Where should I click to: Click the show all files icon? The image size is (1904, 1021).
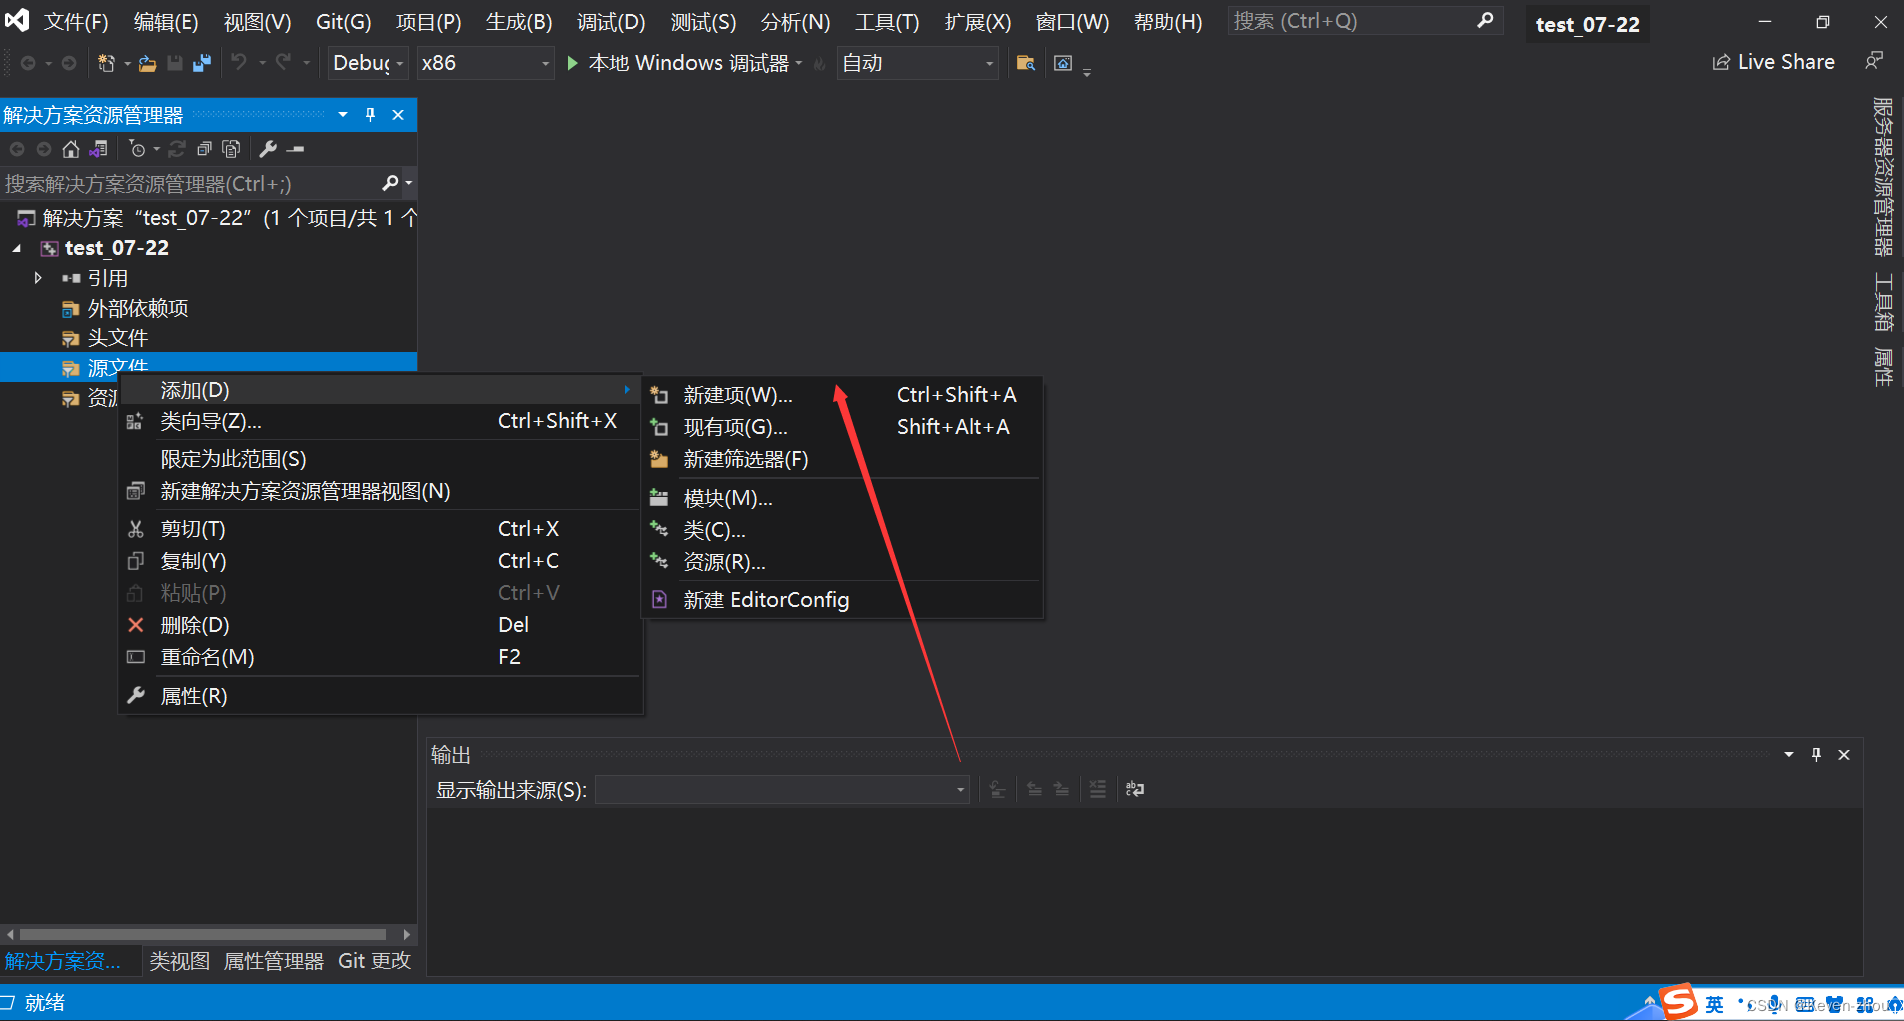[x=231, y=149]
